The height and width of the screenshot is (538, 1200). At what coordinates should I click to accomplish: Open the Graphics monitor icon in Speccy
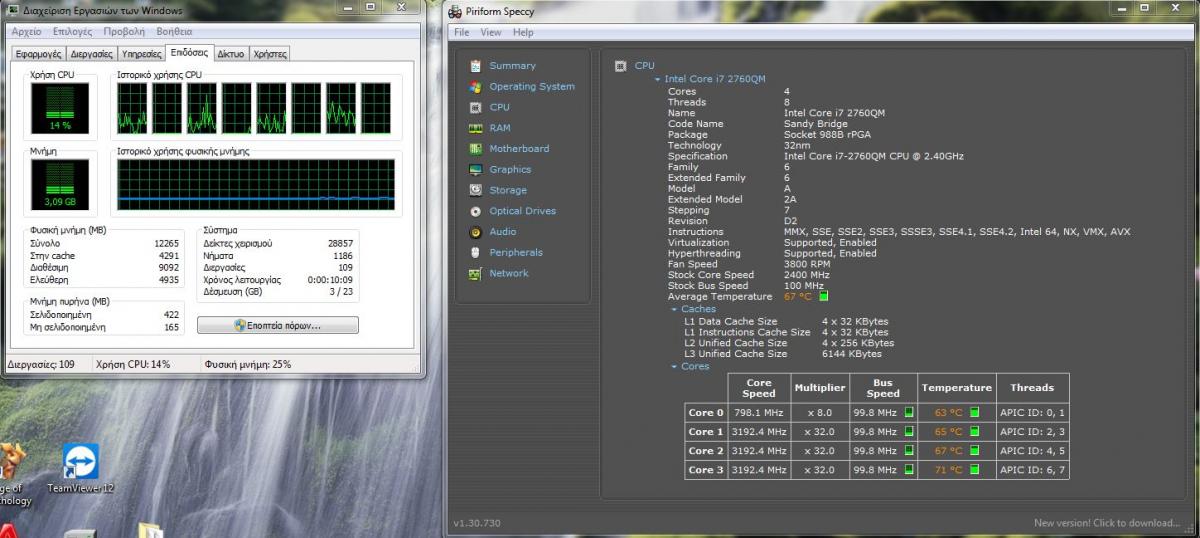[x=476, y=170]
